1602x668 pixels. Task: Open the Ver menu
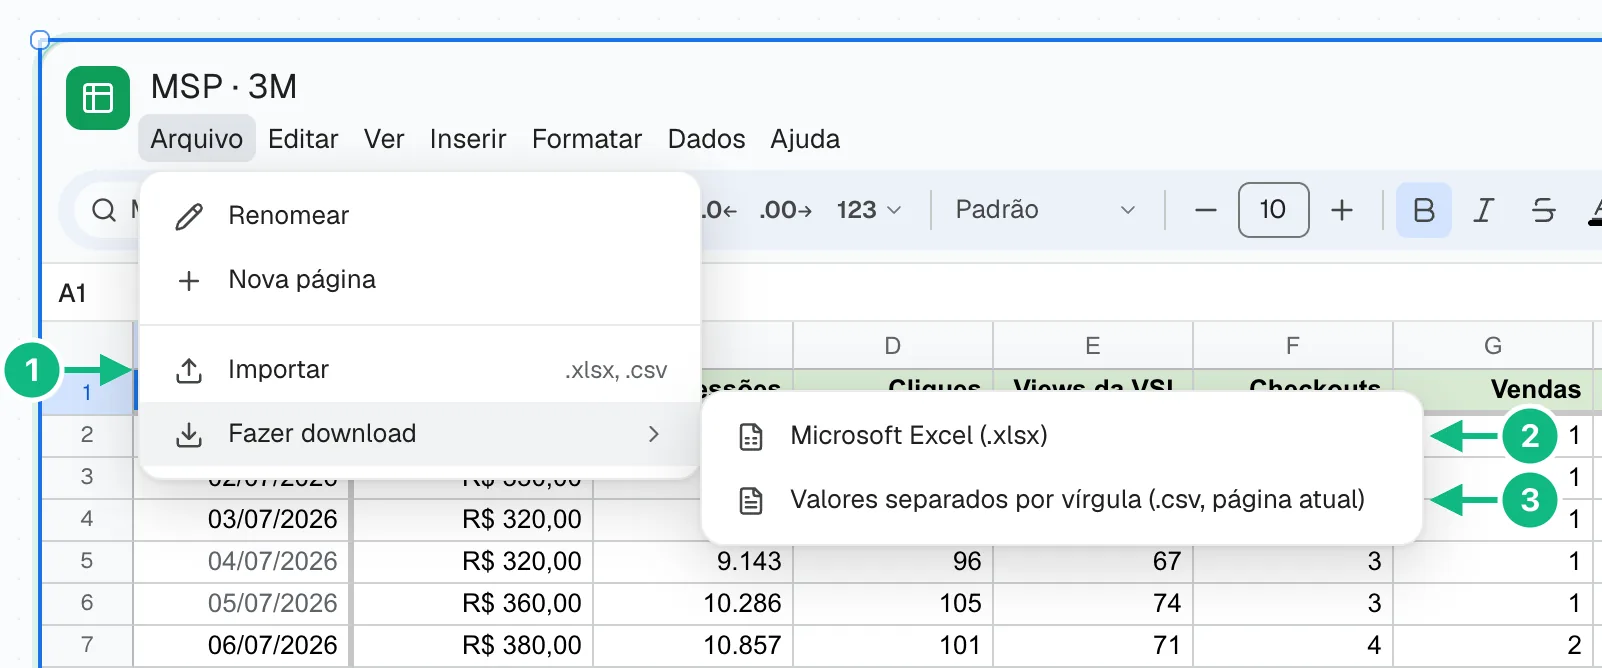point(384,139)
